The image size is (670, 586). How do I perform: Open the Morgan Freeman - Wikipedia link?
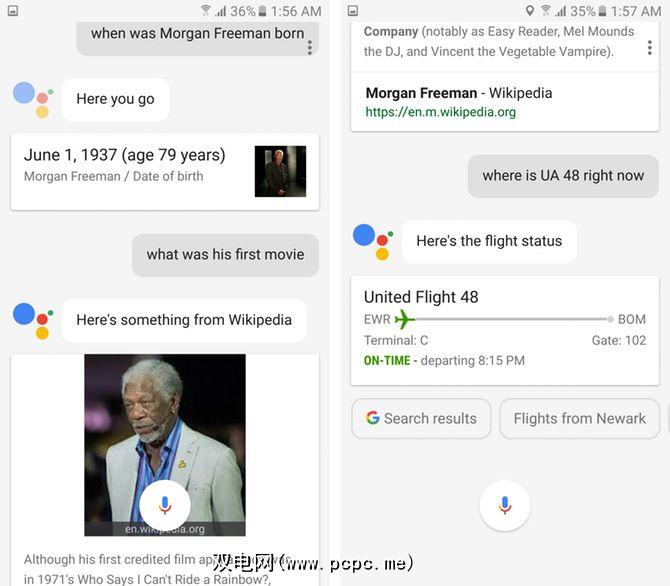click(459, 93)
